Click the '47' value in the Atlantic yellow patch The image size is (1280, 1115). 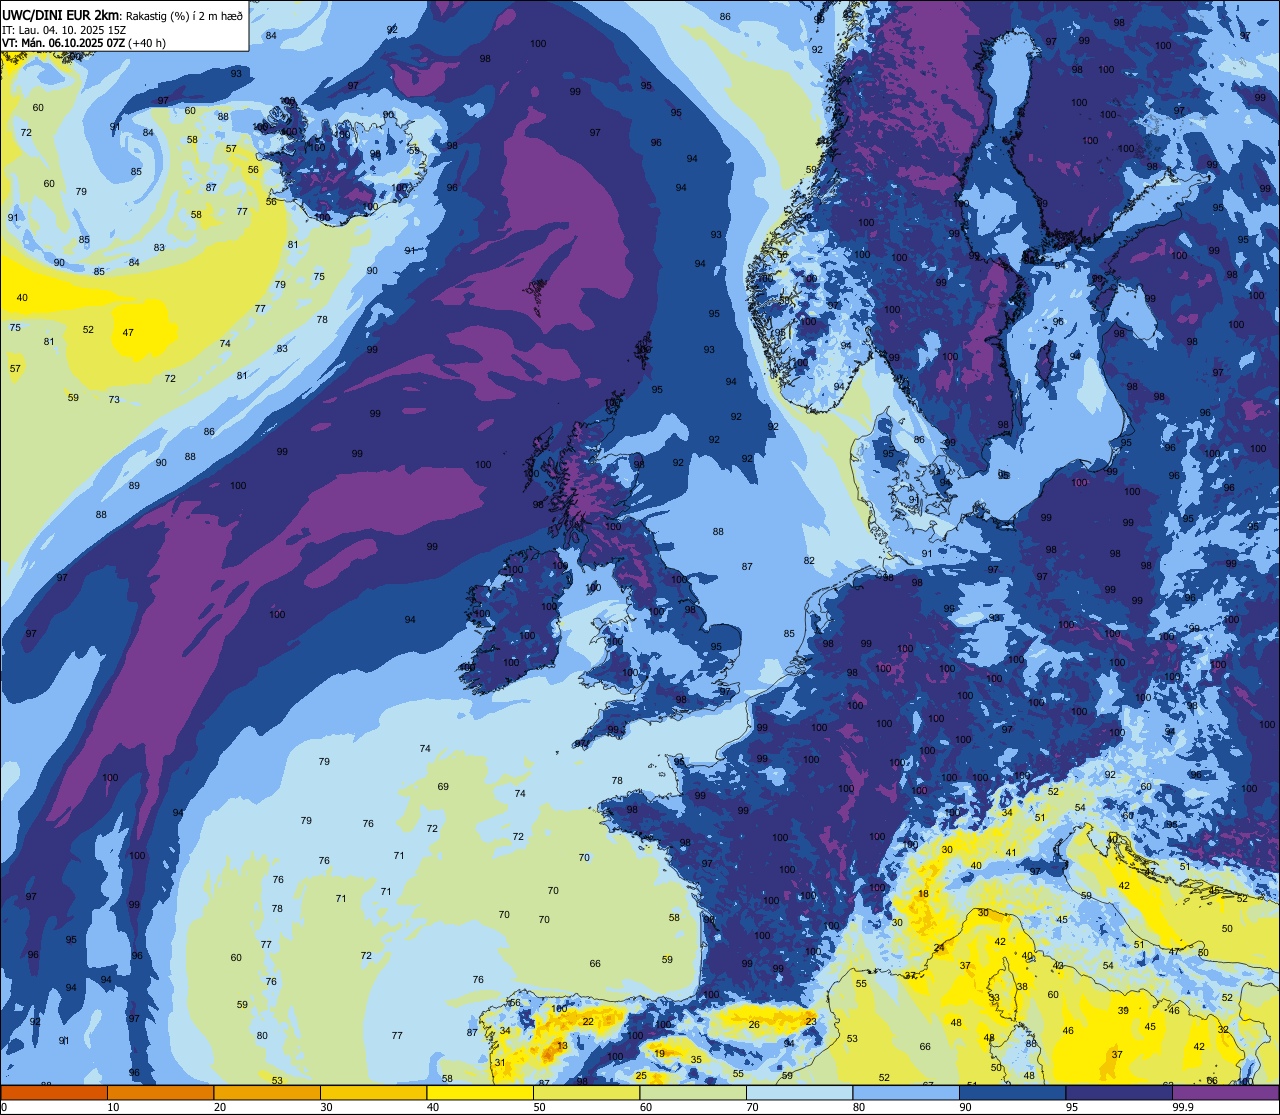pyautogui.click(x=128, y=333)
